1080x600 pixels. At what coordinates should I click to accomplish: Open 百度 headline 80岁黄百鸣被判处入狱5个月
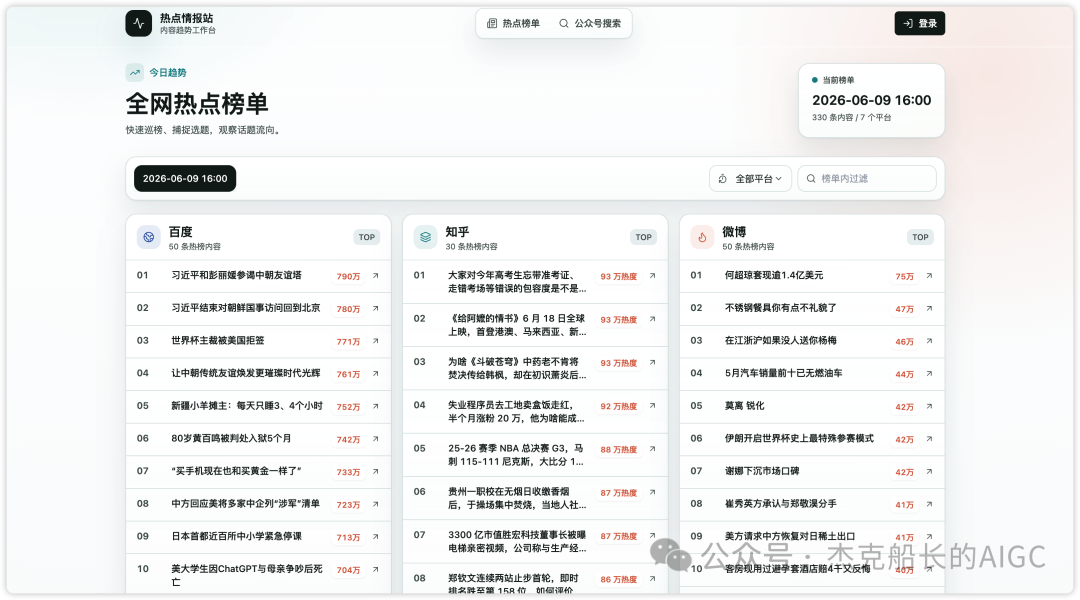pos(231,438)
